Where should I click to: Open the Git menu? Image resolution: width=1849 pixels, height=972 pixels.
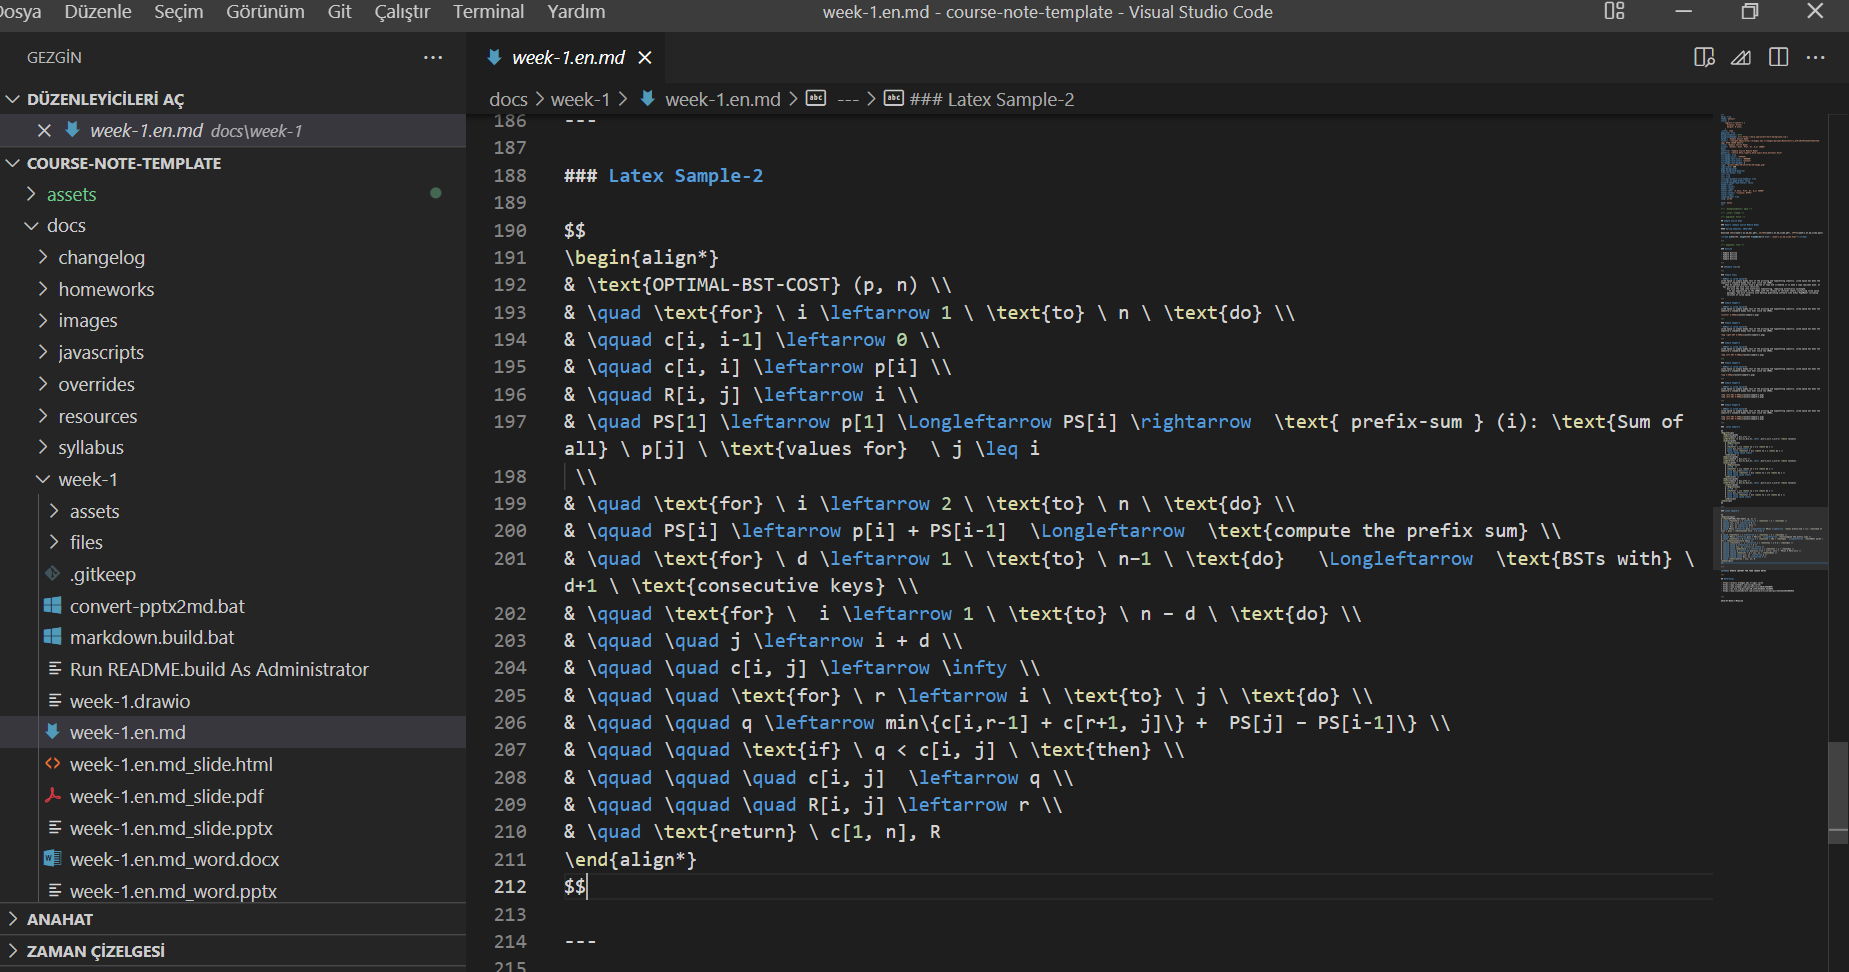coord(340,12)
